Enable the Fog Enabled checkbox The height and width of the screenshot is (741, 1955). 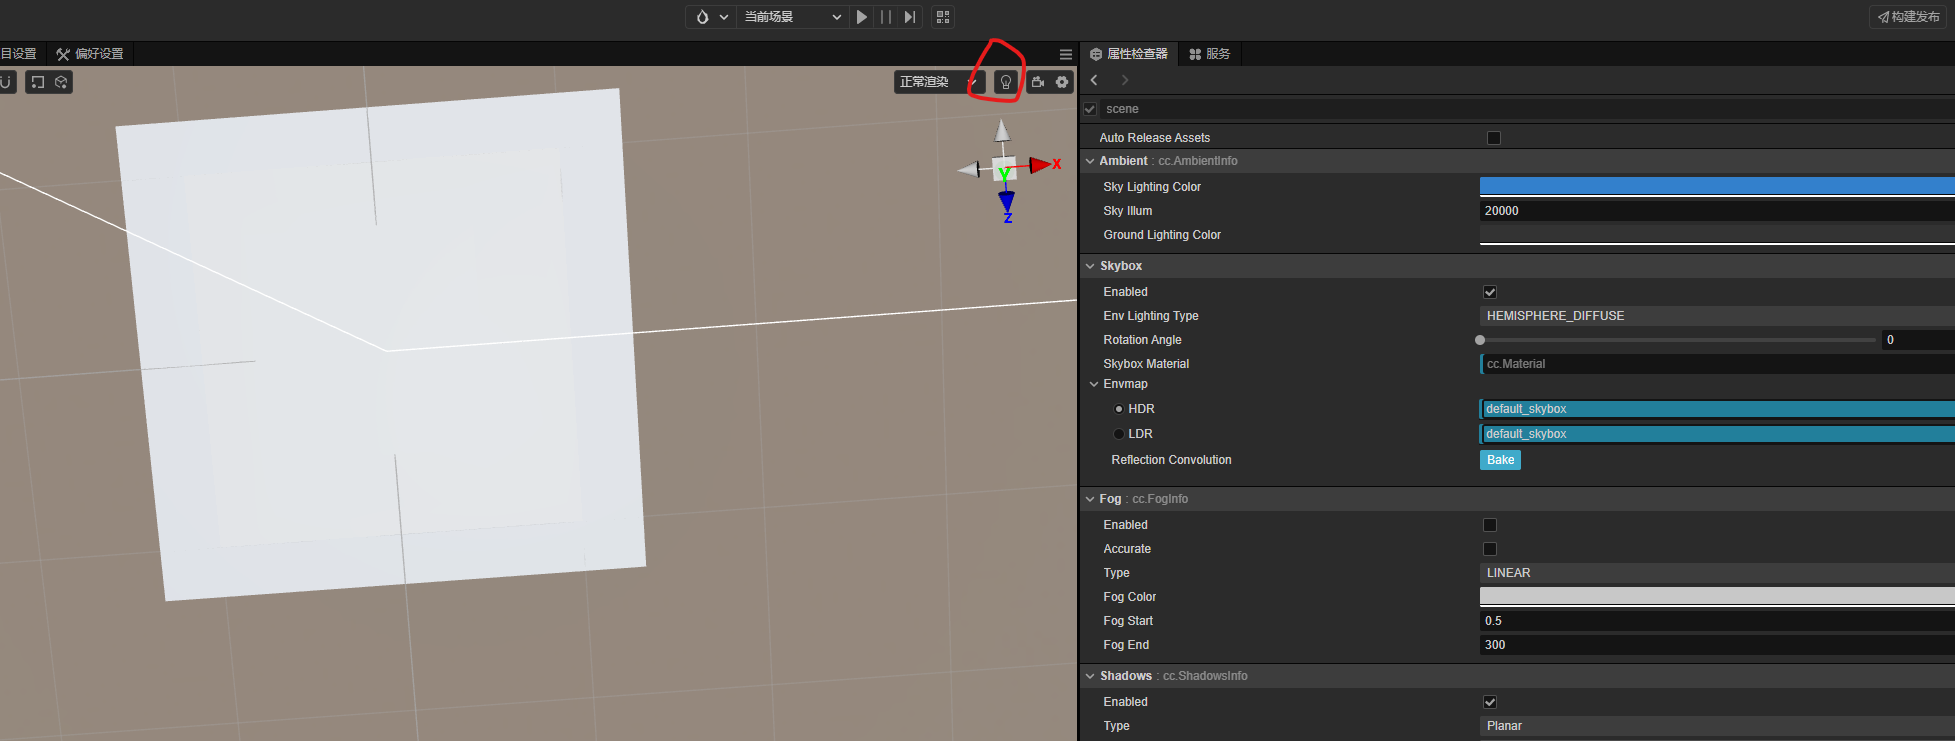point(1490,525)
